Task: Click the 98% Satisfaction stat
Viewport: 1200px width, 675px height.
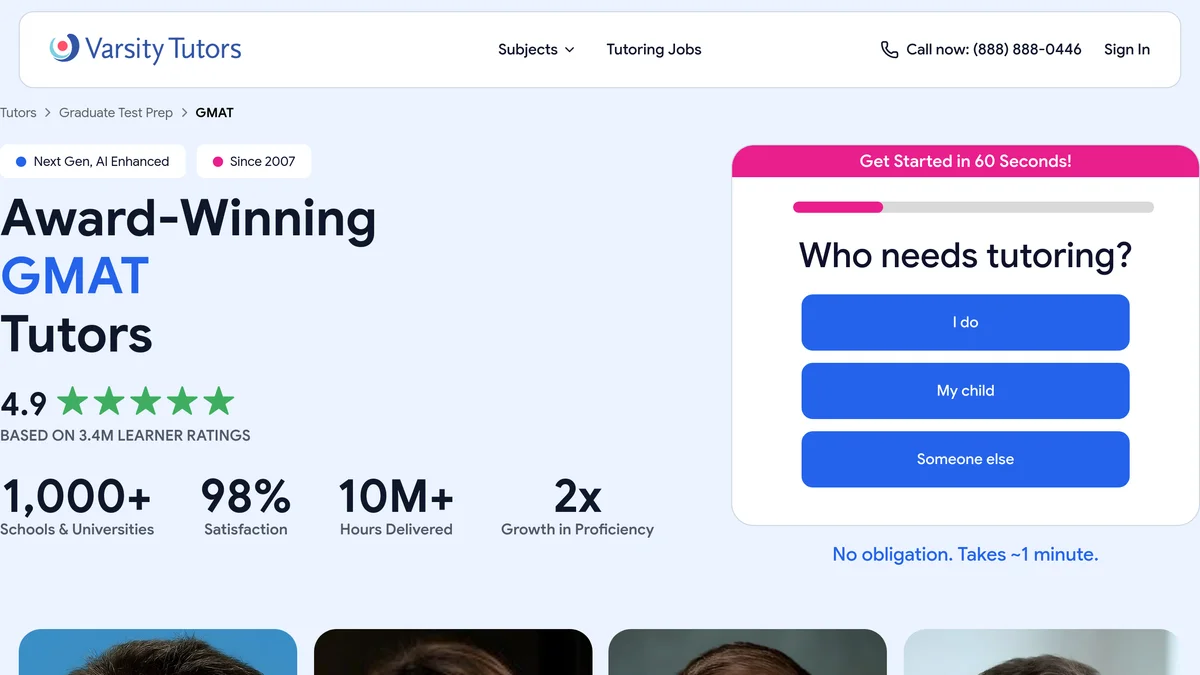Action: pyautogui.click(x=246, y=507)
